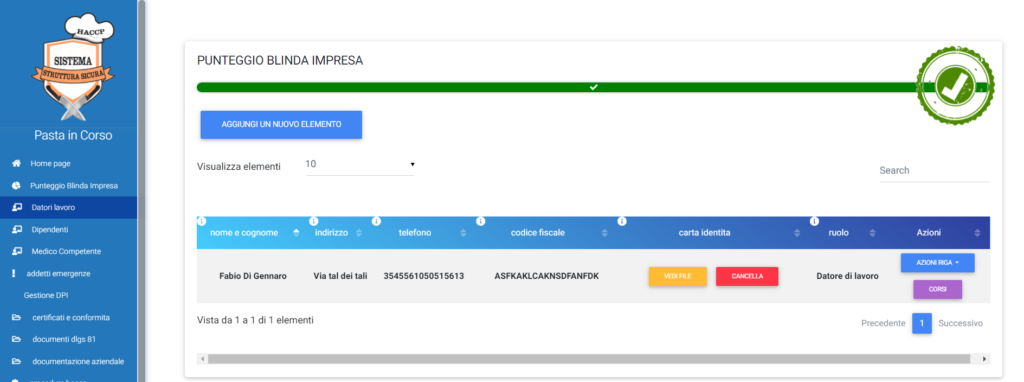Click the white checkmark on the progress bar
This screenshot has height=382, width=1024.
[594, 88]
